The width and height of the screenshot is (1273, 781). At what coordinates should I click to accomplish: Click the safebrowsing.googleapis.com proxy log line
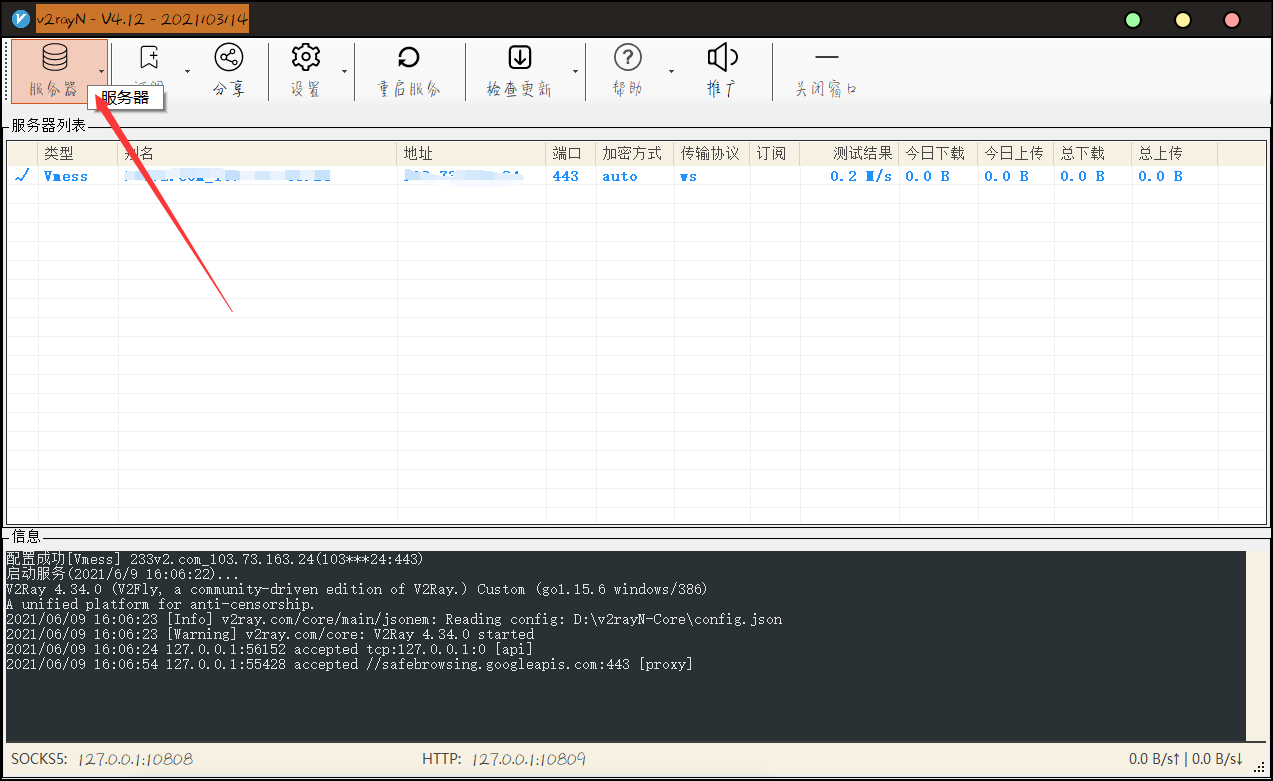349,664
